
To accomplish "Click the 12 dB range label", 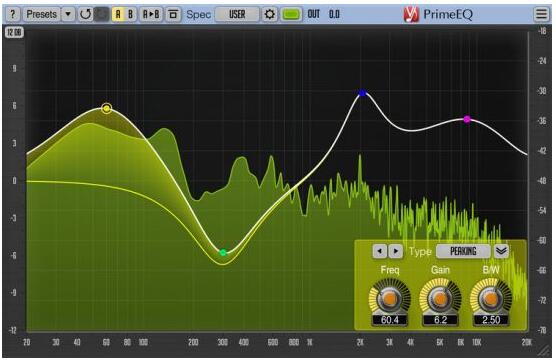I will click(14, 33).
